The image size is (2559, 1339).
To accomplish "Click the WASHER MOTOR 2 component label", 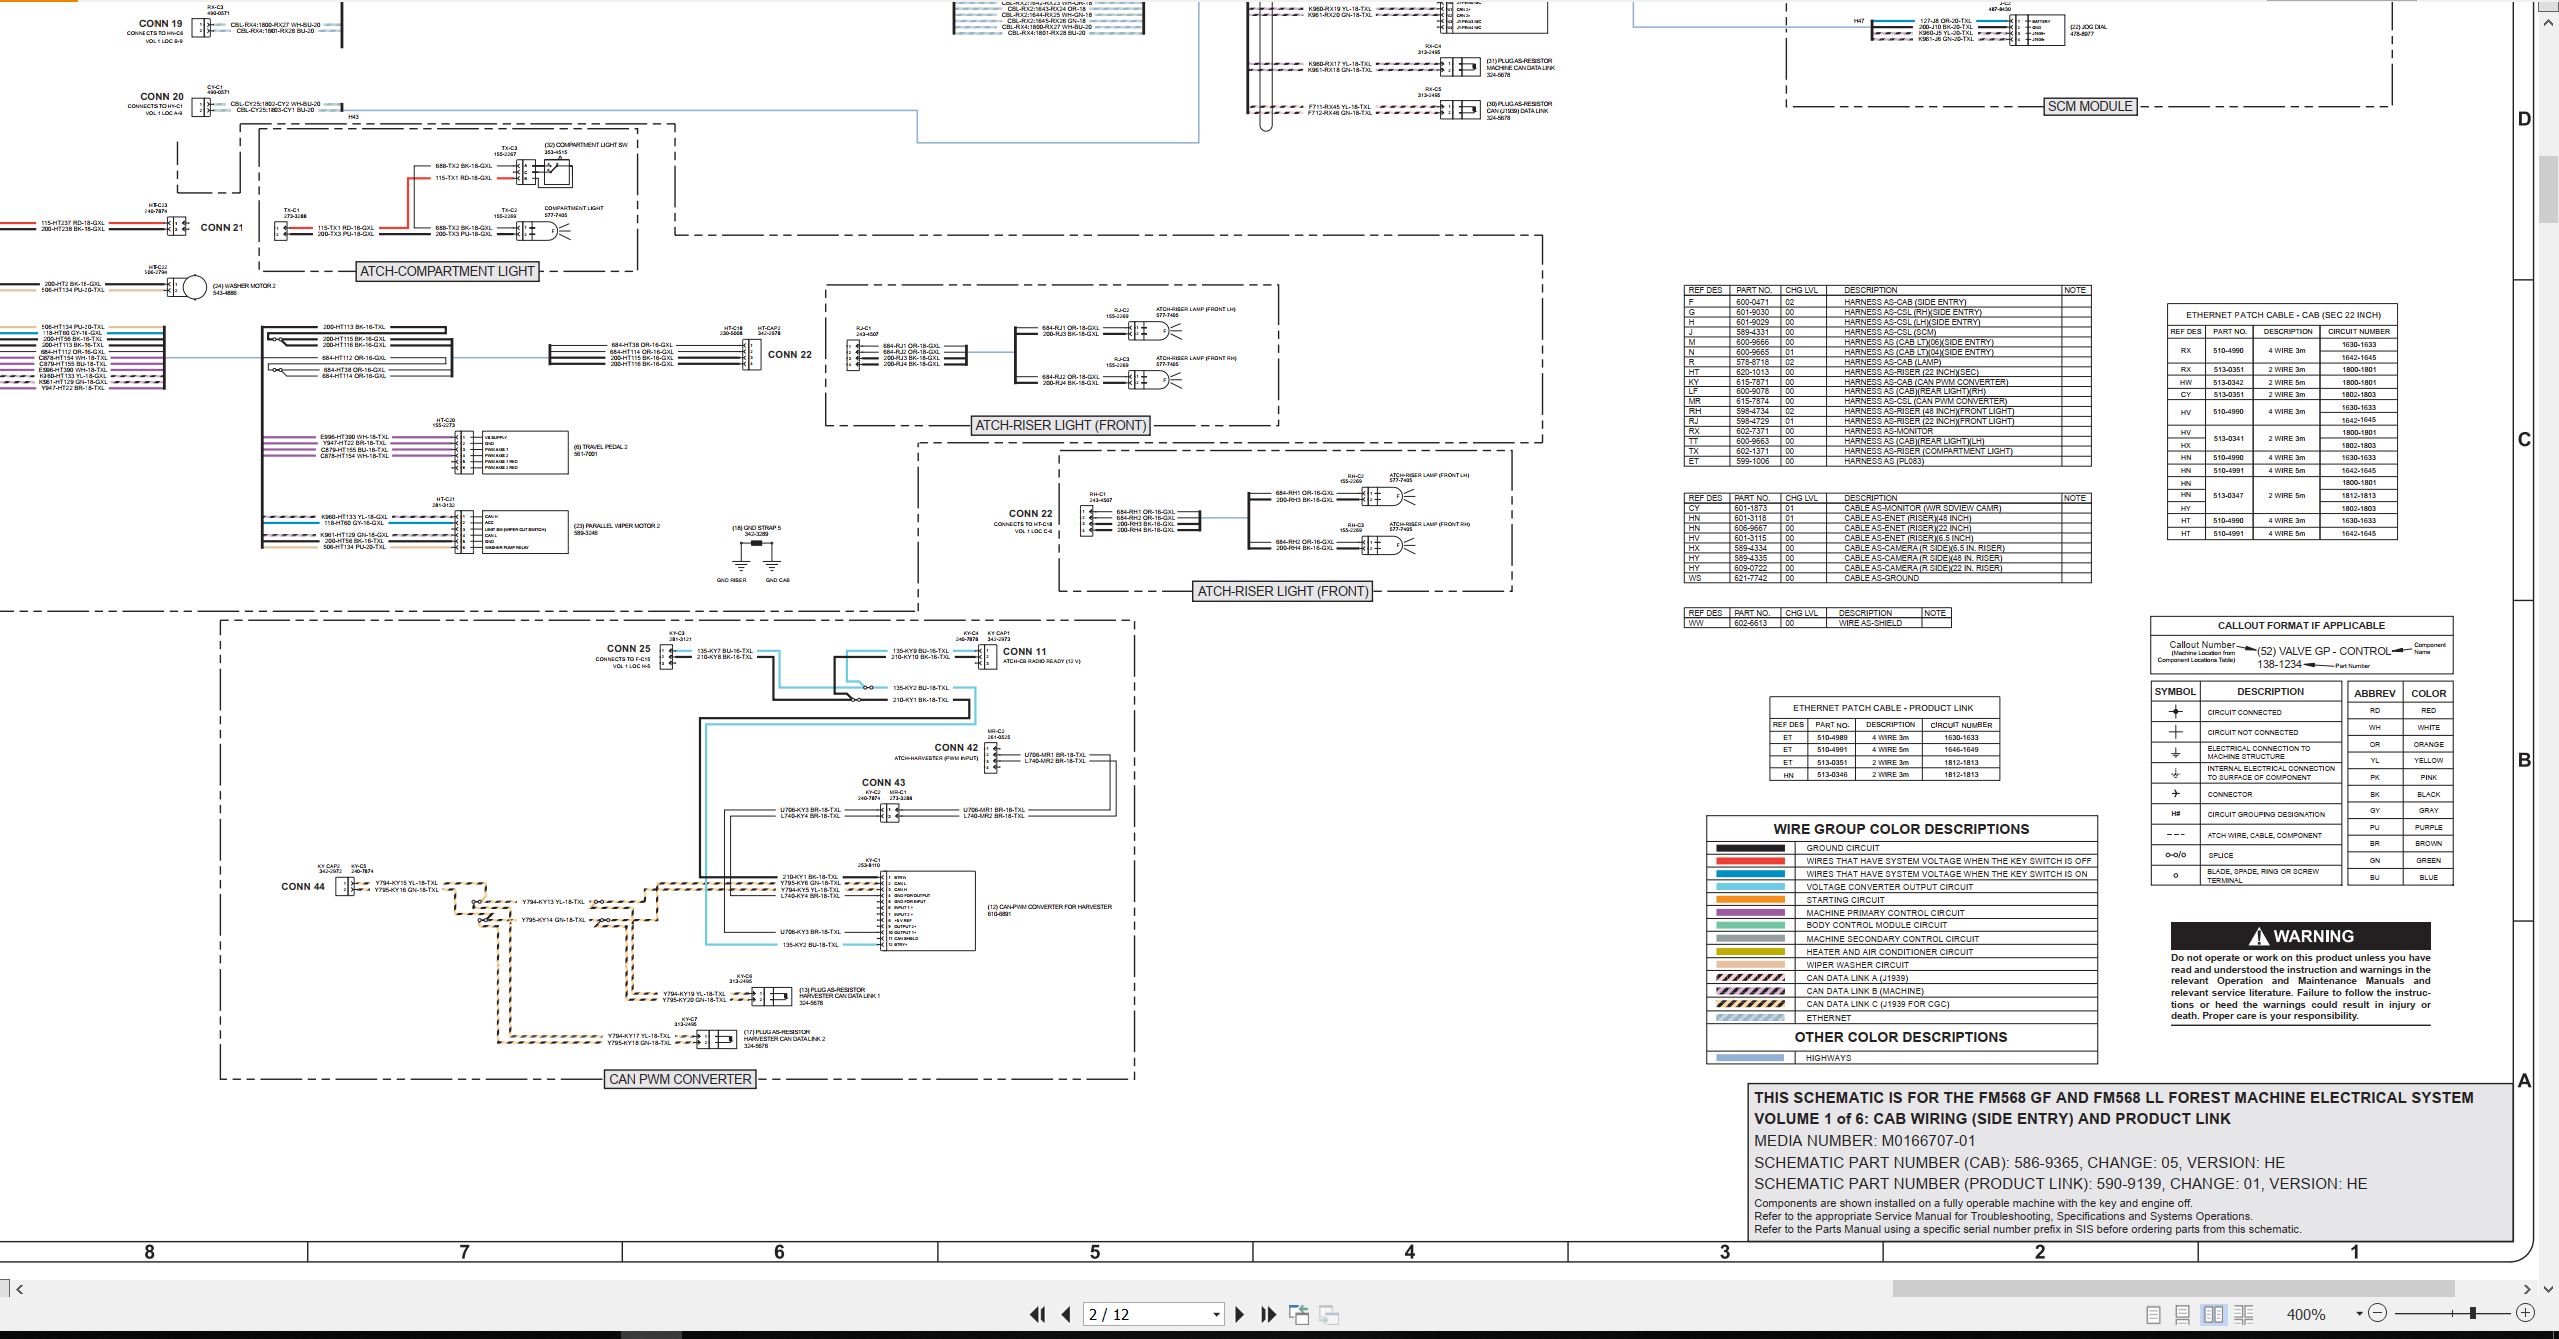I will [x=243, y=289].
